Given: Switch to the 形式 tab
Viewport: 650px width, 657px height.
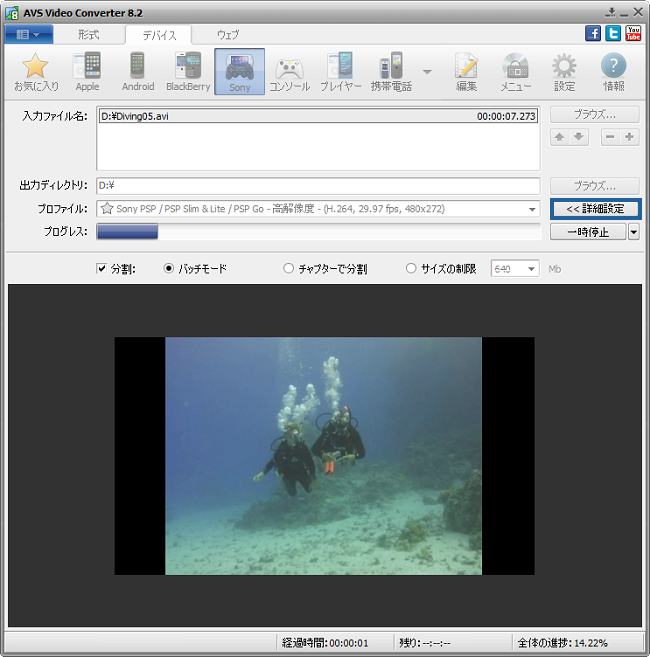Looking at the screenshot, I should click(x=88, y=35).
